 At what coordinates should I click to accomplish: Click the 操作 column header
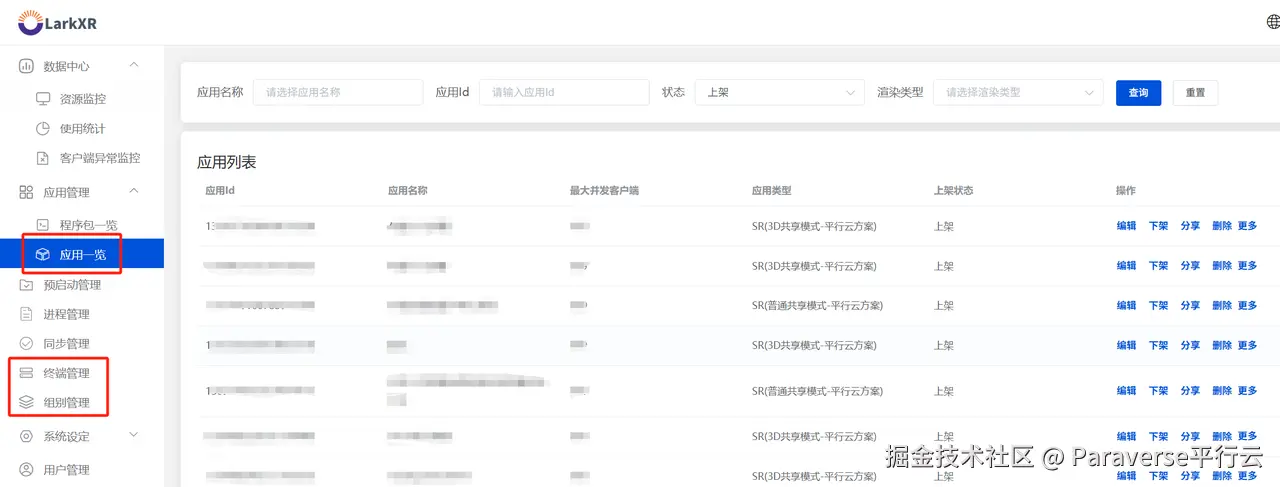(1126, 191)
